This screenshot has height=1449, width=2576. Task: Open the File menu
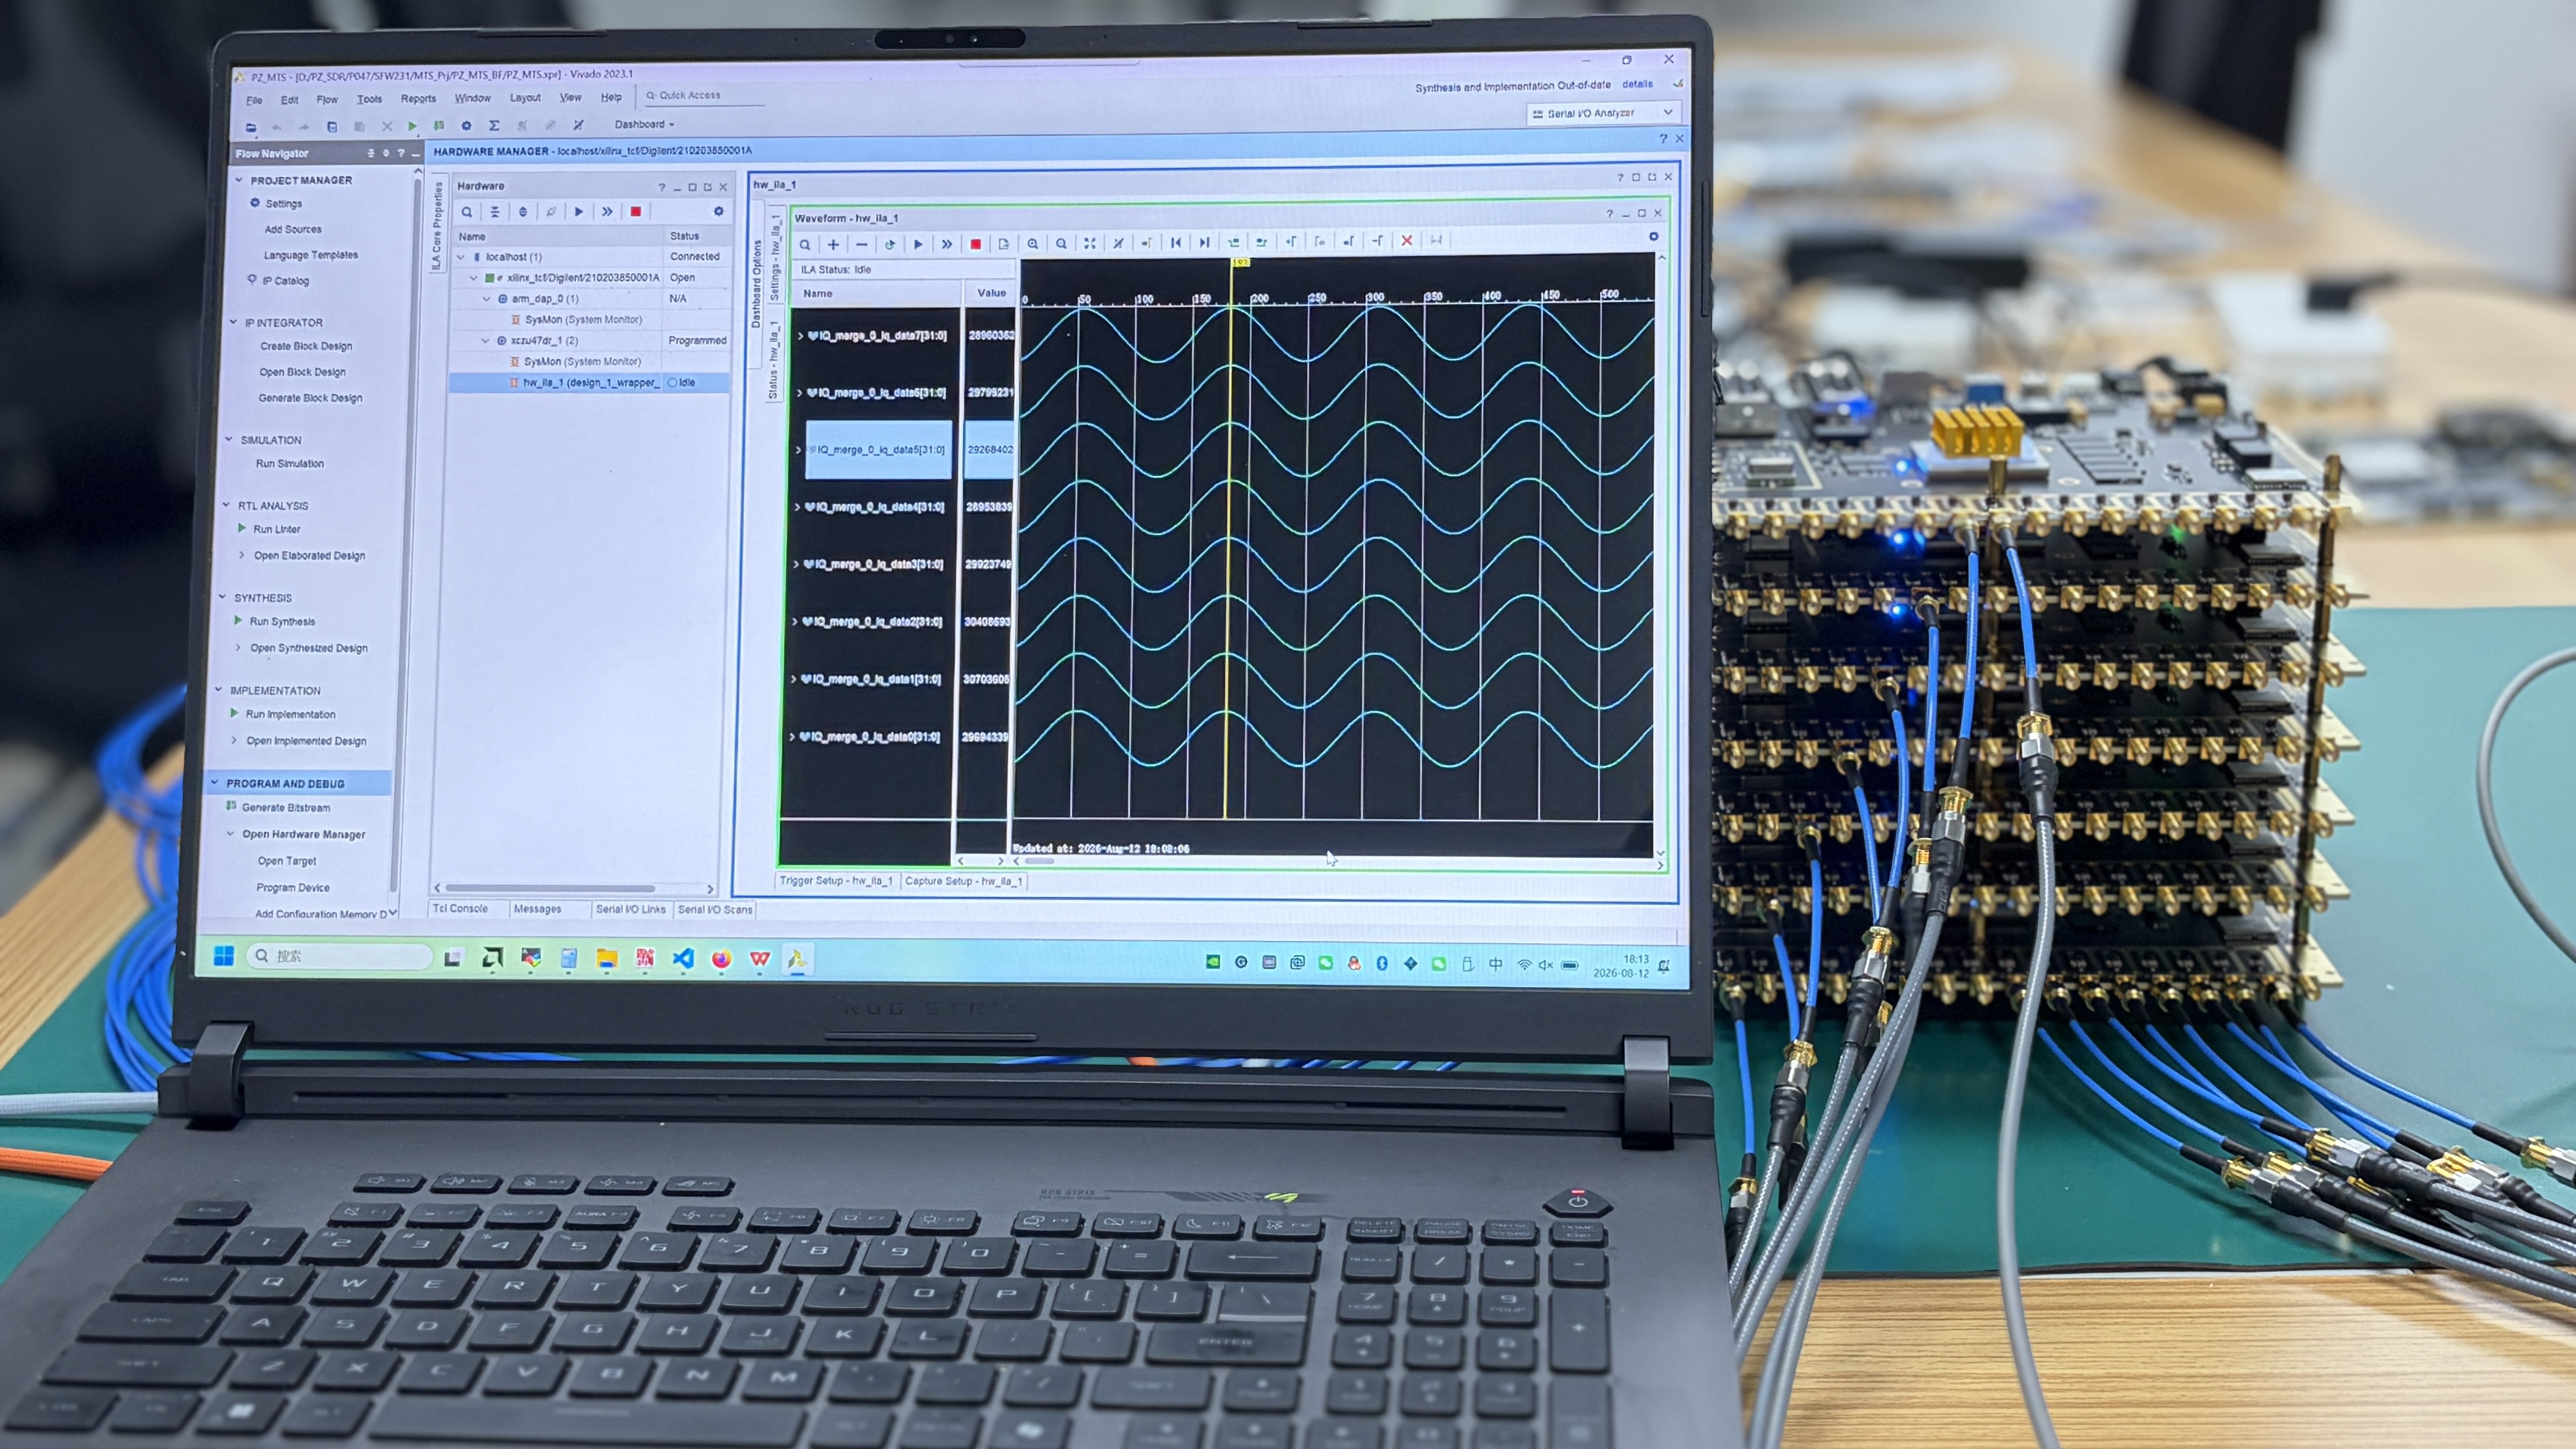pos(254,100)
